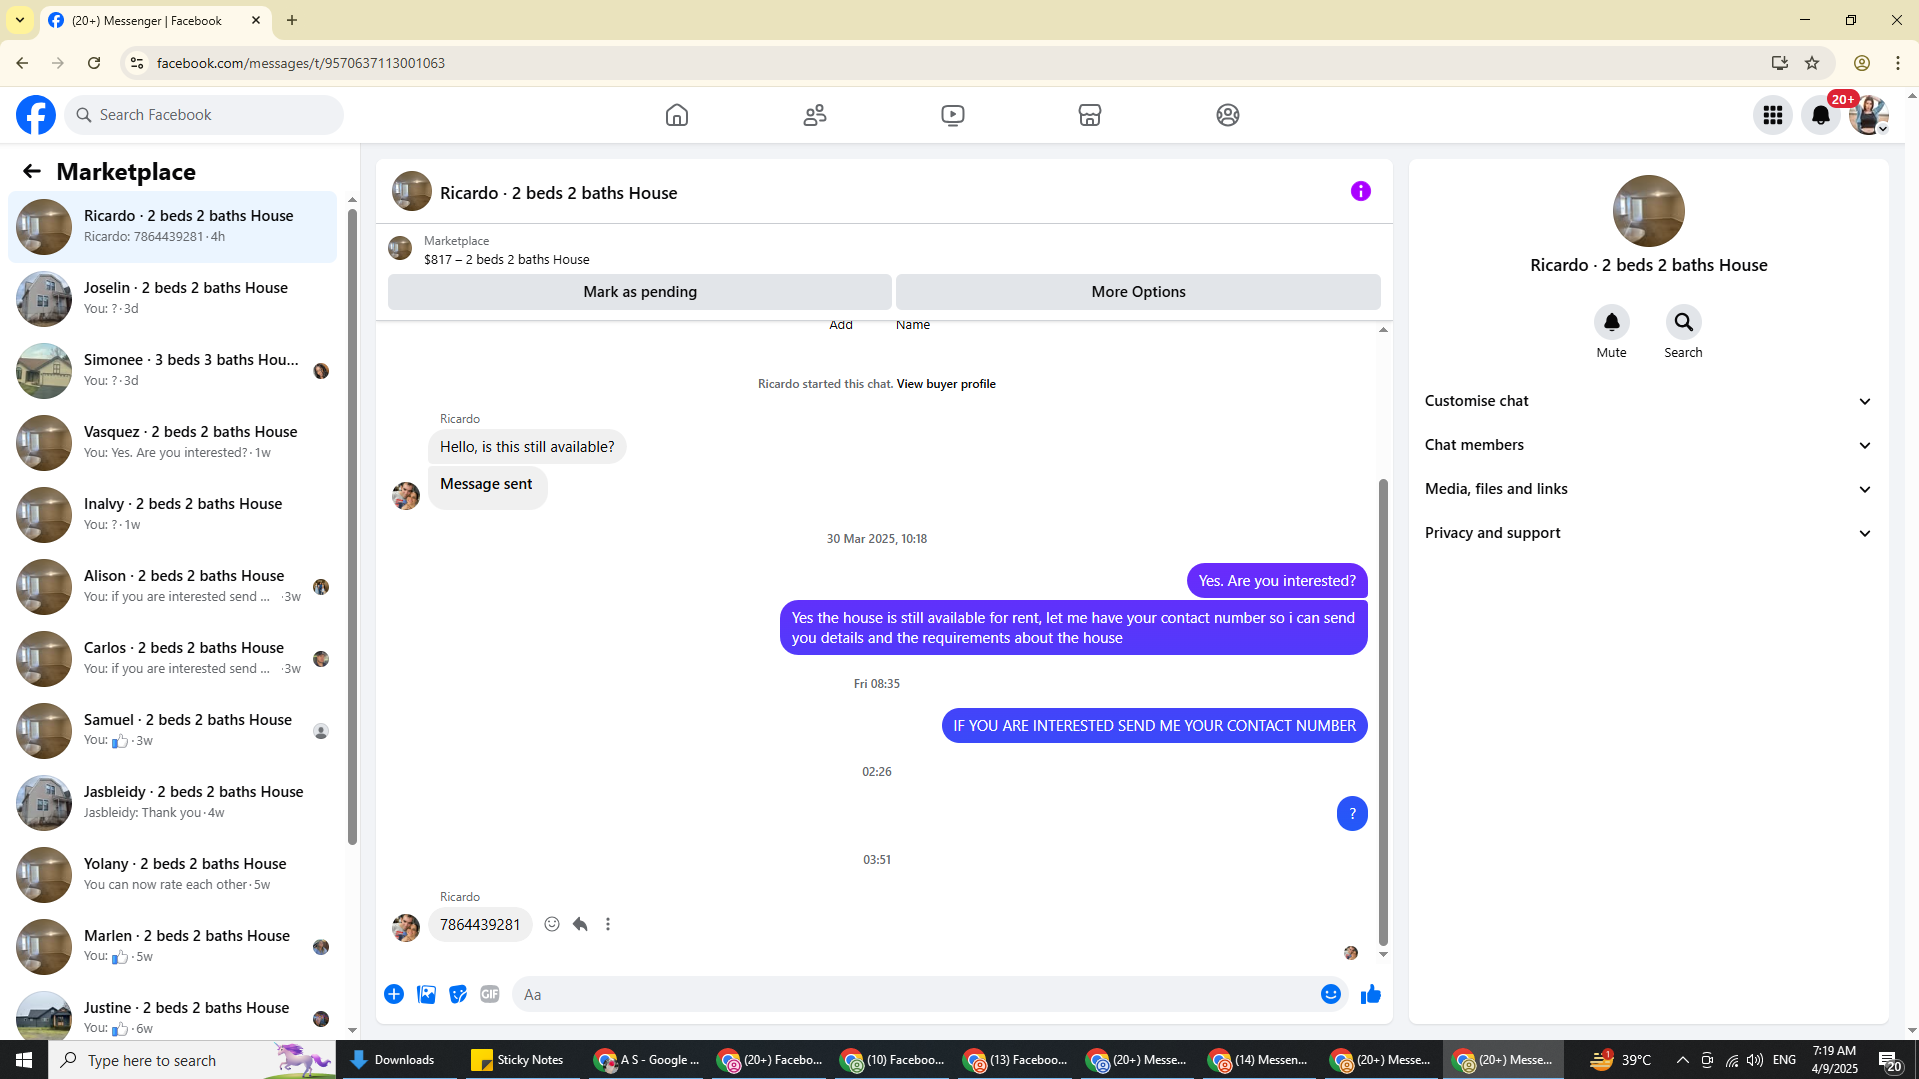Image resolution: width=1919 pixels, height=1079 pixels.
Task: Choose a GIF icon
Action: (490, 994)
